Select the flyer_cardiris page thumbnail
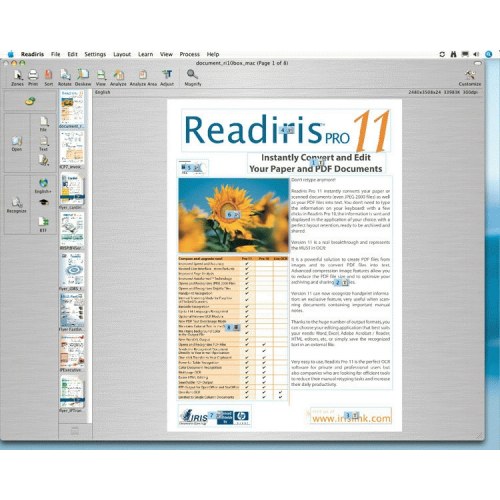 pos(72,191)
